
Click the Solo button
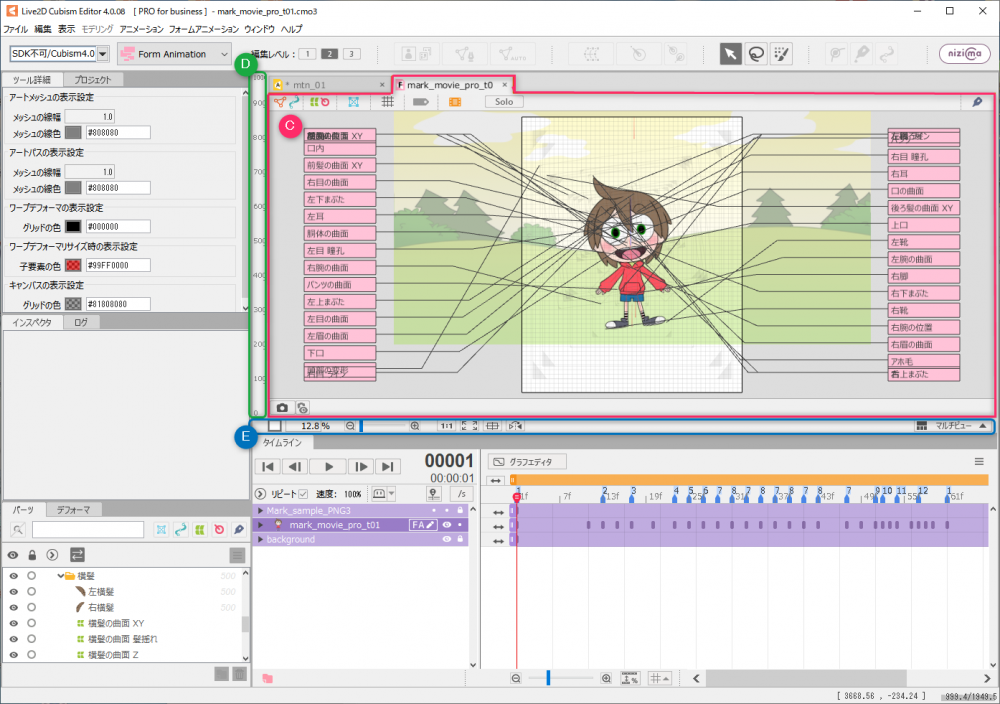pos(504,102)
